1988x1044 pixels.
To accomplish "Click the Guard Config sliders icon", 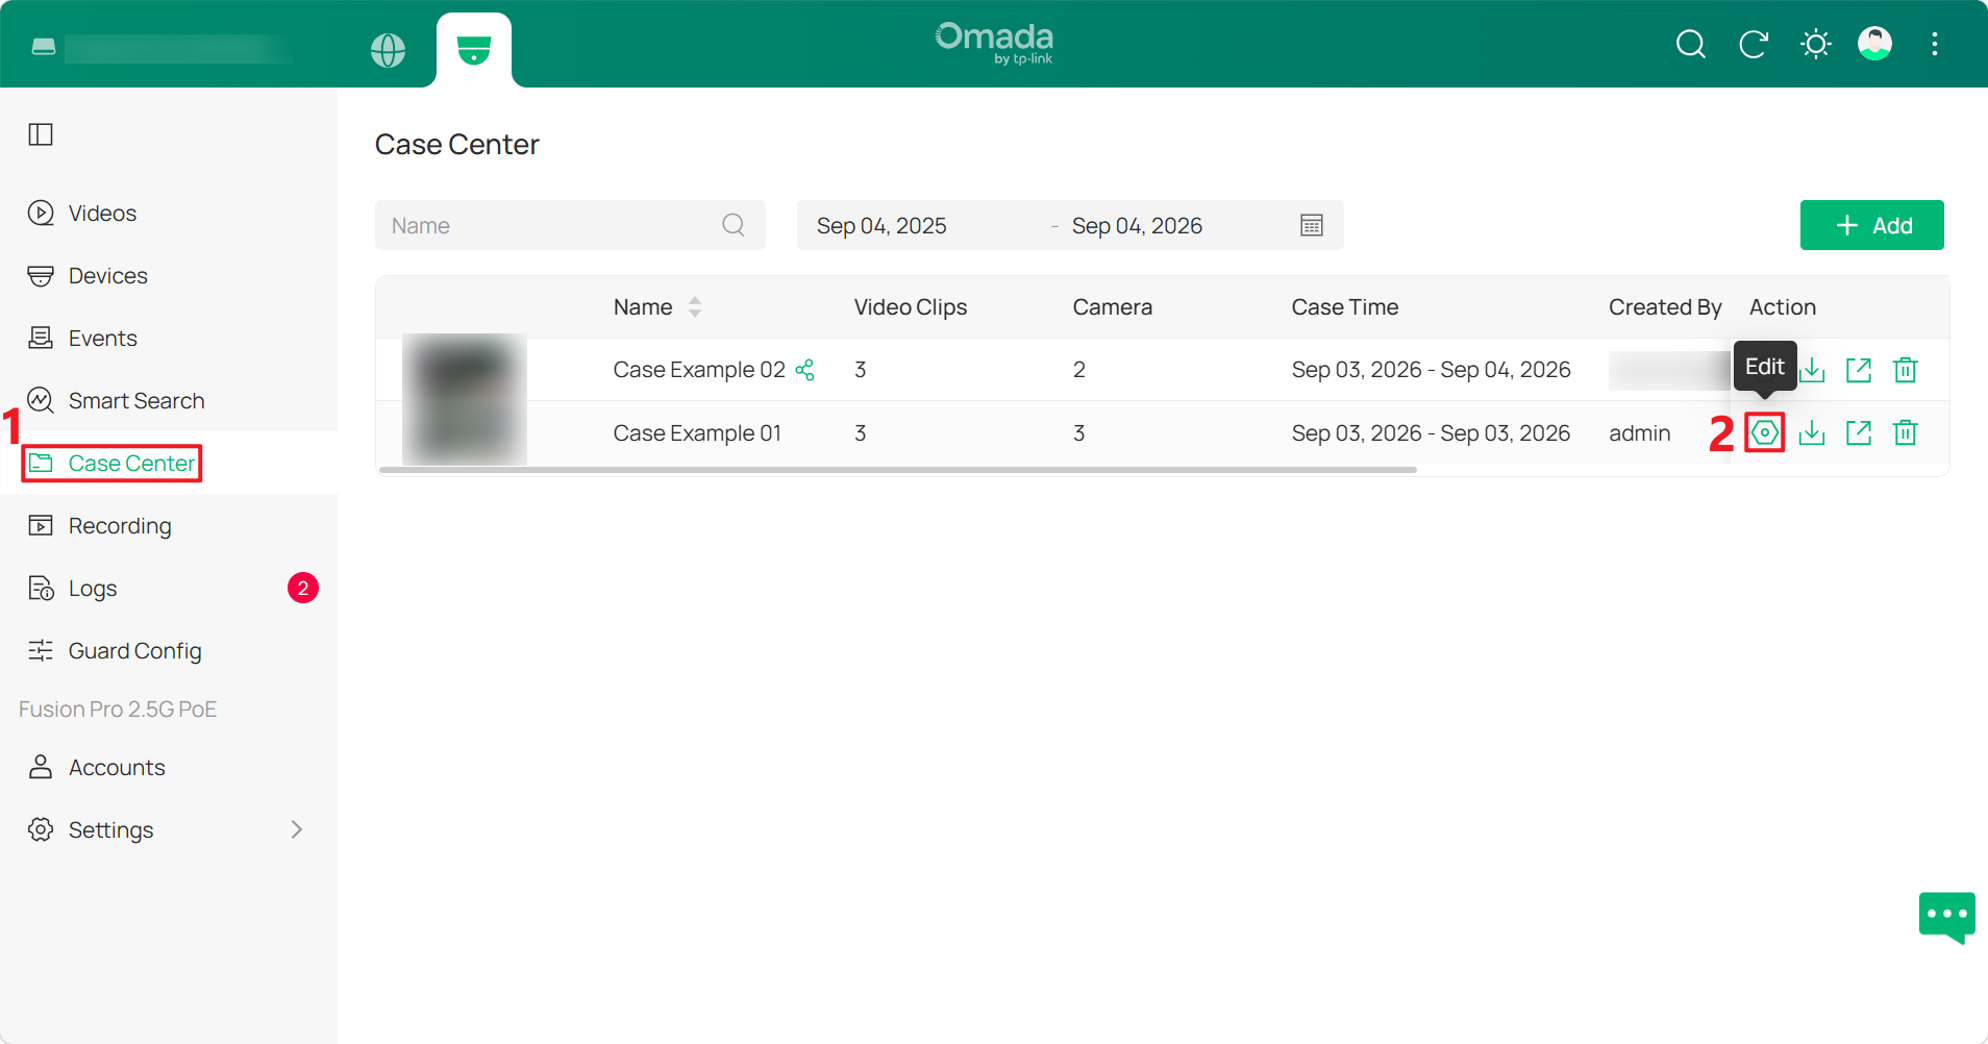I will coord(40,650).
